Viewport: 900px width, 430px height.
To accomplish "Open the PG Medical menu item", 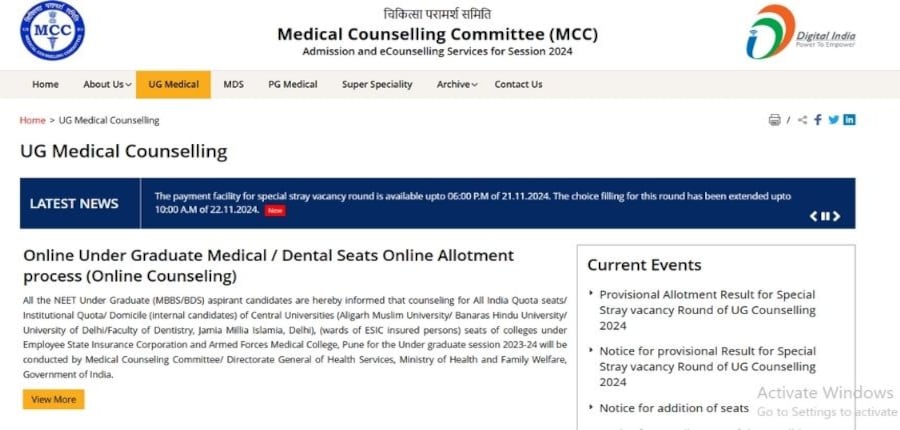I will point(293,85).
